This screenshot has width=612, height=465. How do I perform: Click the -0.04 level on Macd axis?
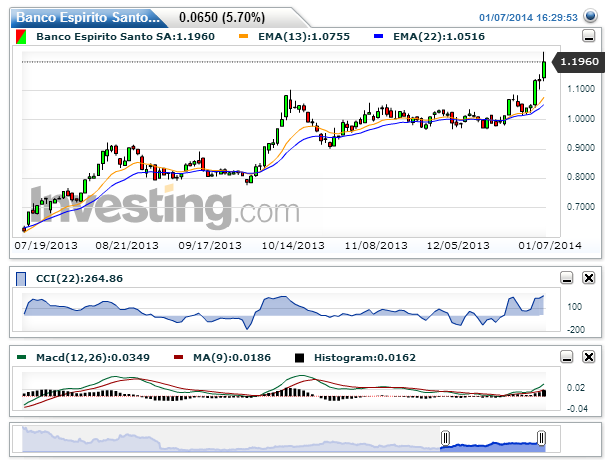pos(577,409)
